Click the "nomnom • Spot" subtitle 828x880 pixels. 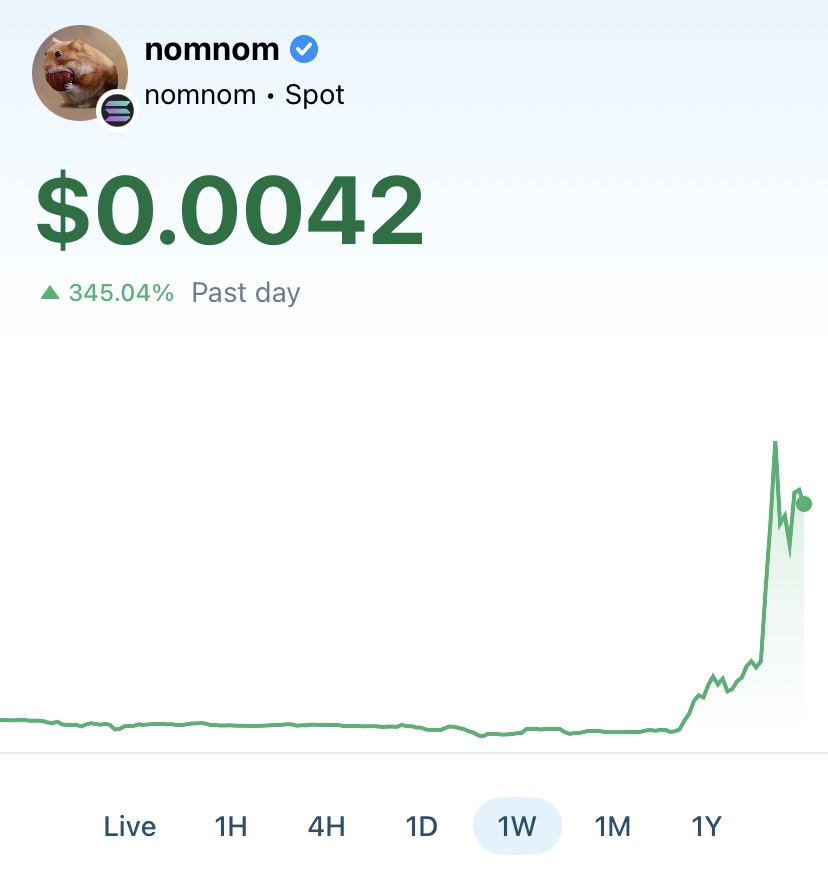pyautogui.click(x=244, y=95)
